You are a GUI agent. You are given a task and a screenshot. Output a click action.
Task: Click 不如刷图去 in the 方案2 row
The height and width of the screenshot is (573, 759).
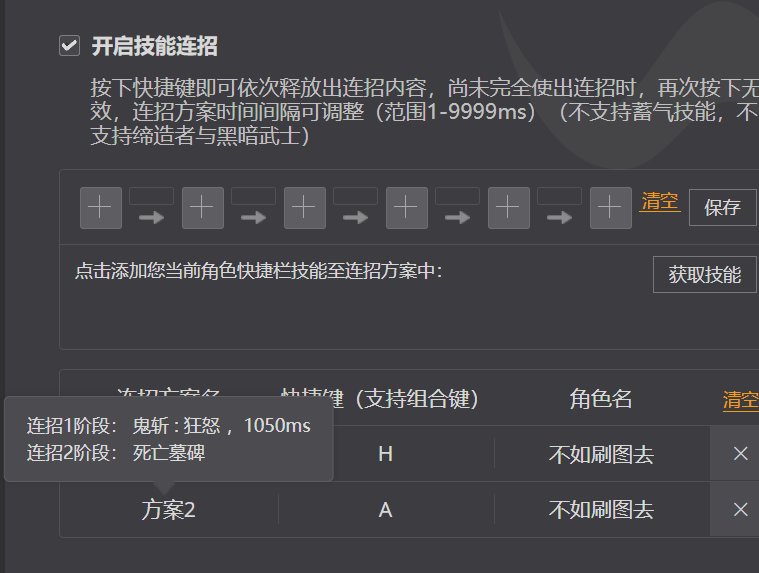(601, 510)
